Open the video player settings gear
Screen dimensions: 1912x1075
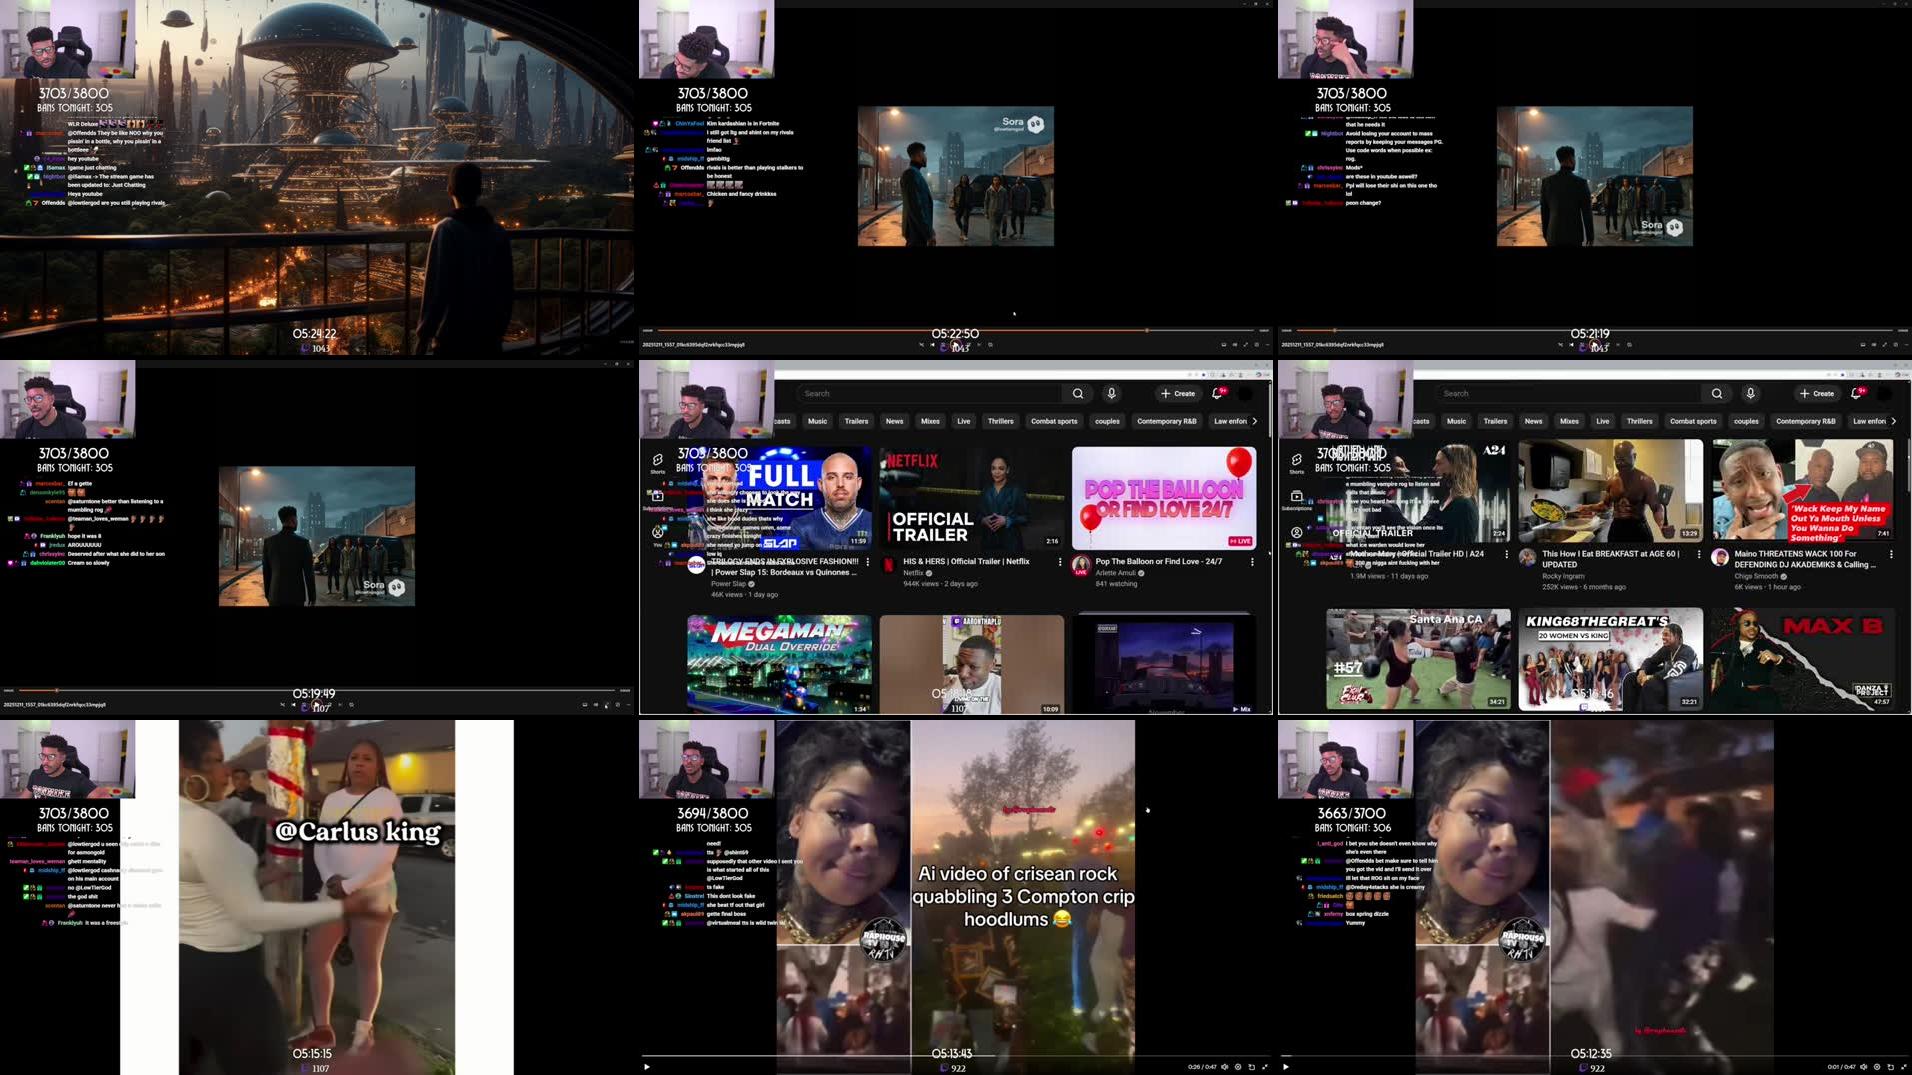(x=1238, y=1067)
